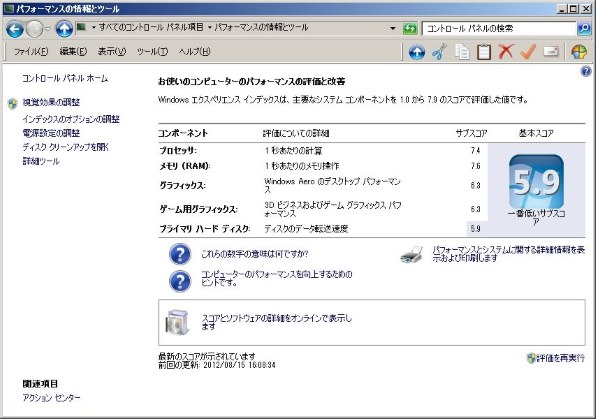Viewport: 596px width, 419px height.
Task: Click the software box icon
Action: click(177, 323)
